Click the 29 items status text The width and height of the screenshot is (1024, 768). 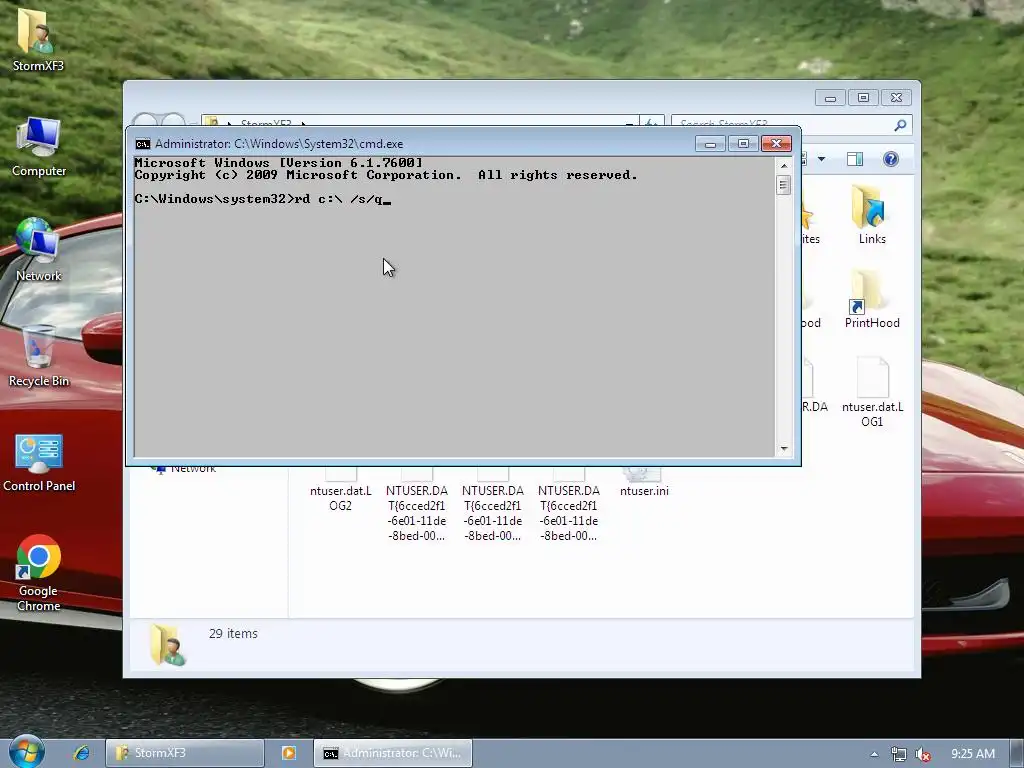click(x=233, y=633)
